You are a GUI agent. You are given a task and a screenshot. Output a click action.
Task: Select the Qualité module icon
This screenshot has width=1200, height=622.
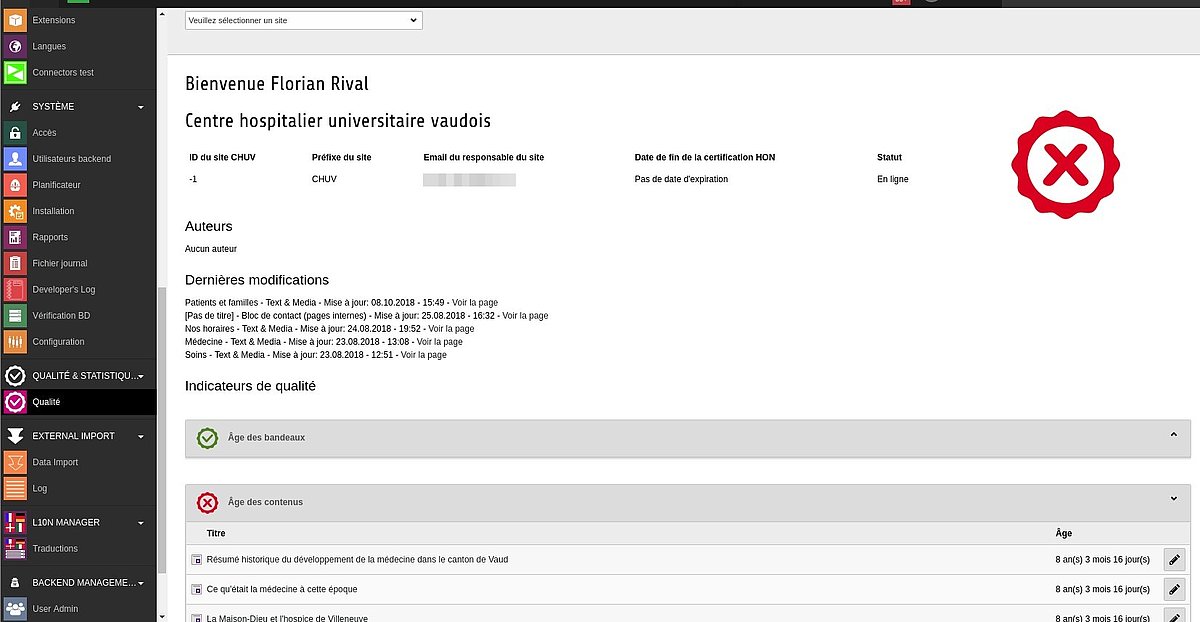(14, 402)
